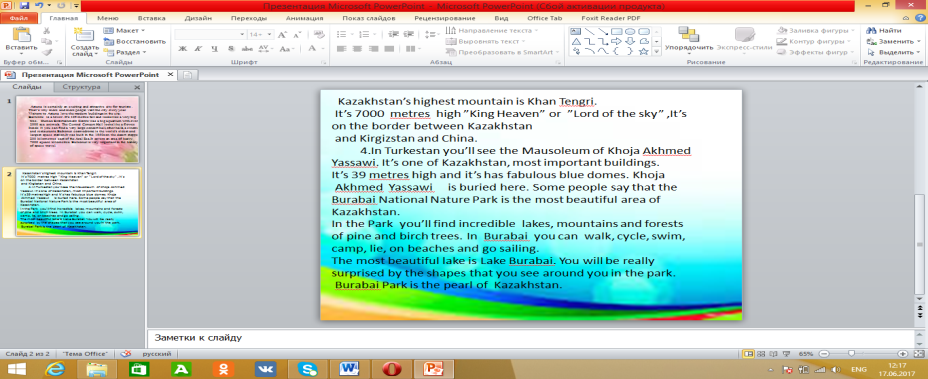Click the Paste (Вставить) clipboard icon

(x=21, y=34)
